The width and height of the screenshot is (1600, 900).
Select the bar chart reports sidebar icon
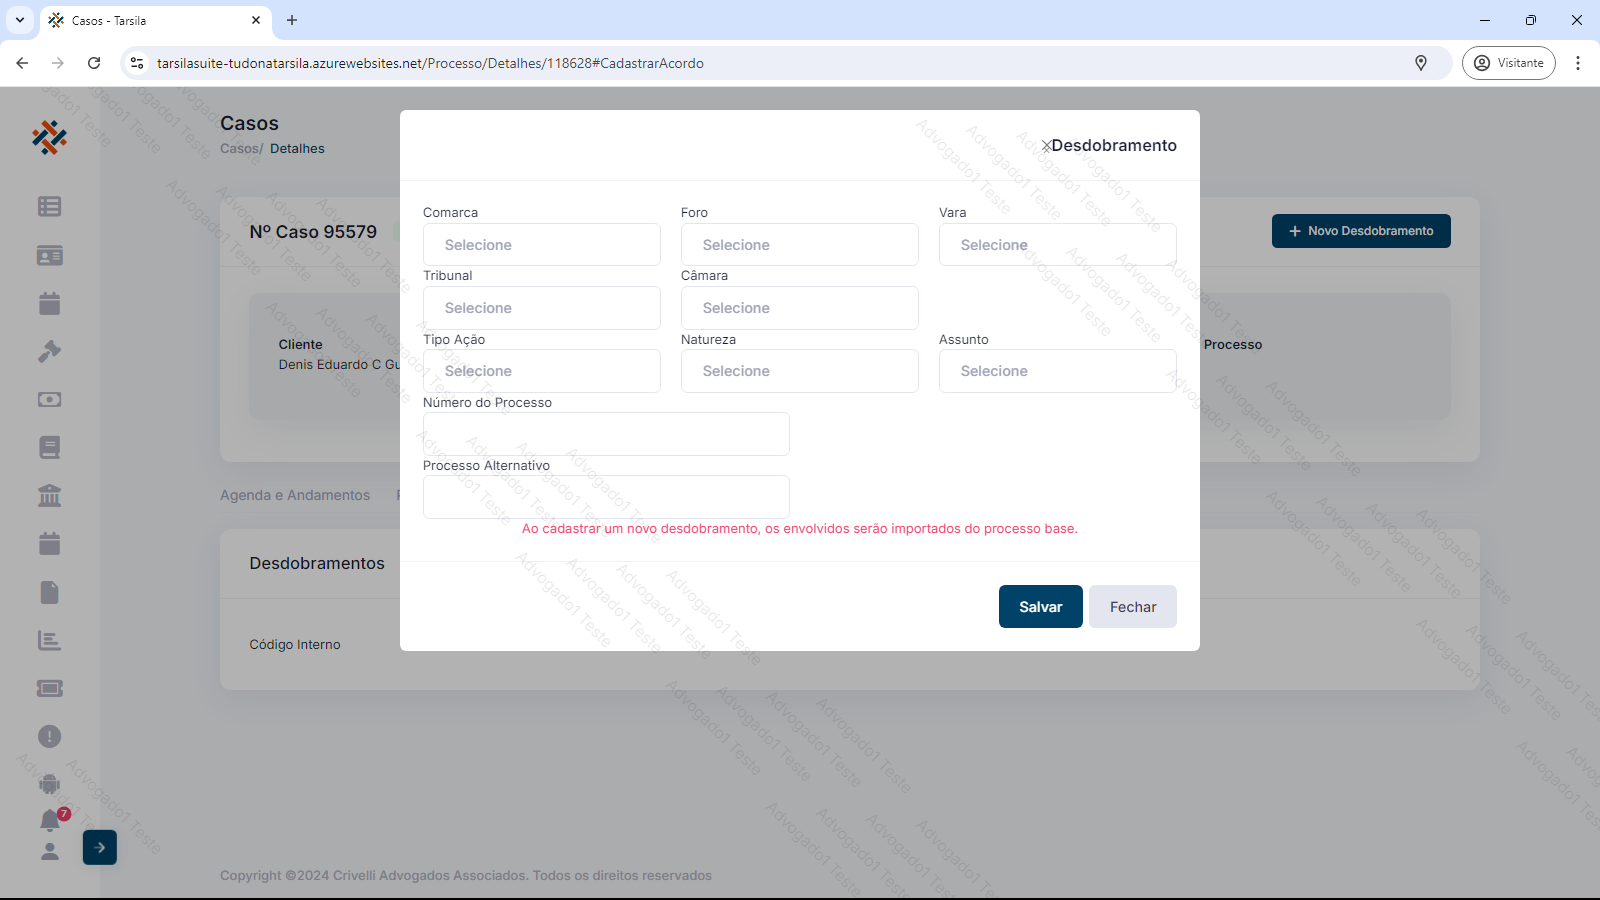coord(49,640)
